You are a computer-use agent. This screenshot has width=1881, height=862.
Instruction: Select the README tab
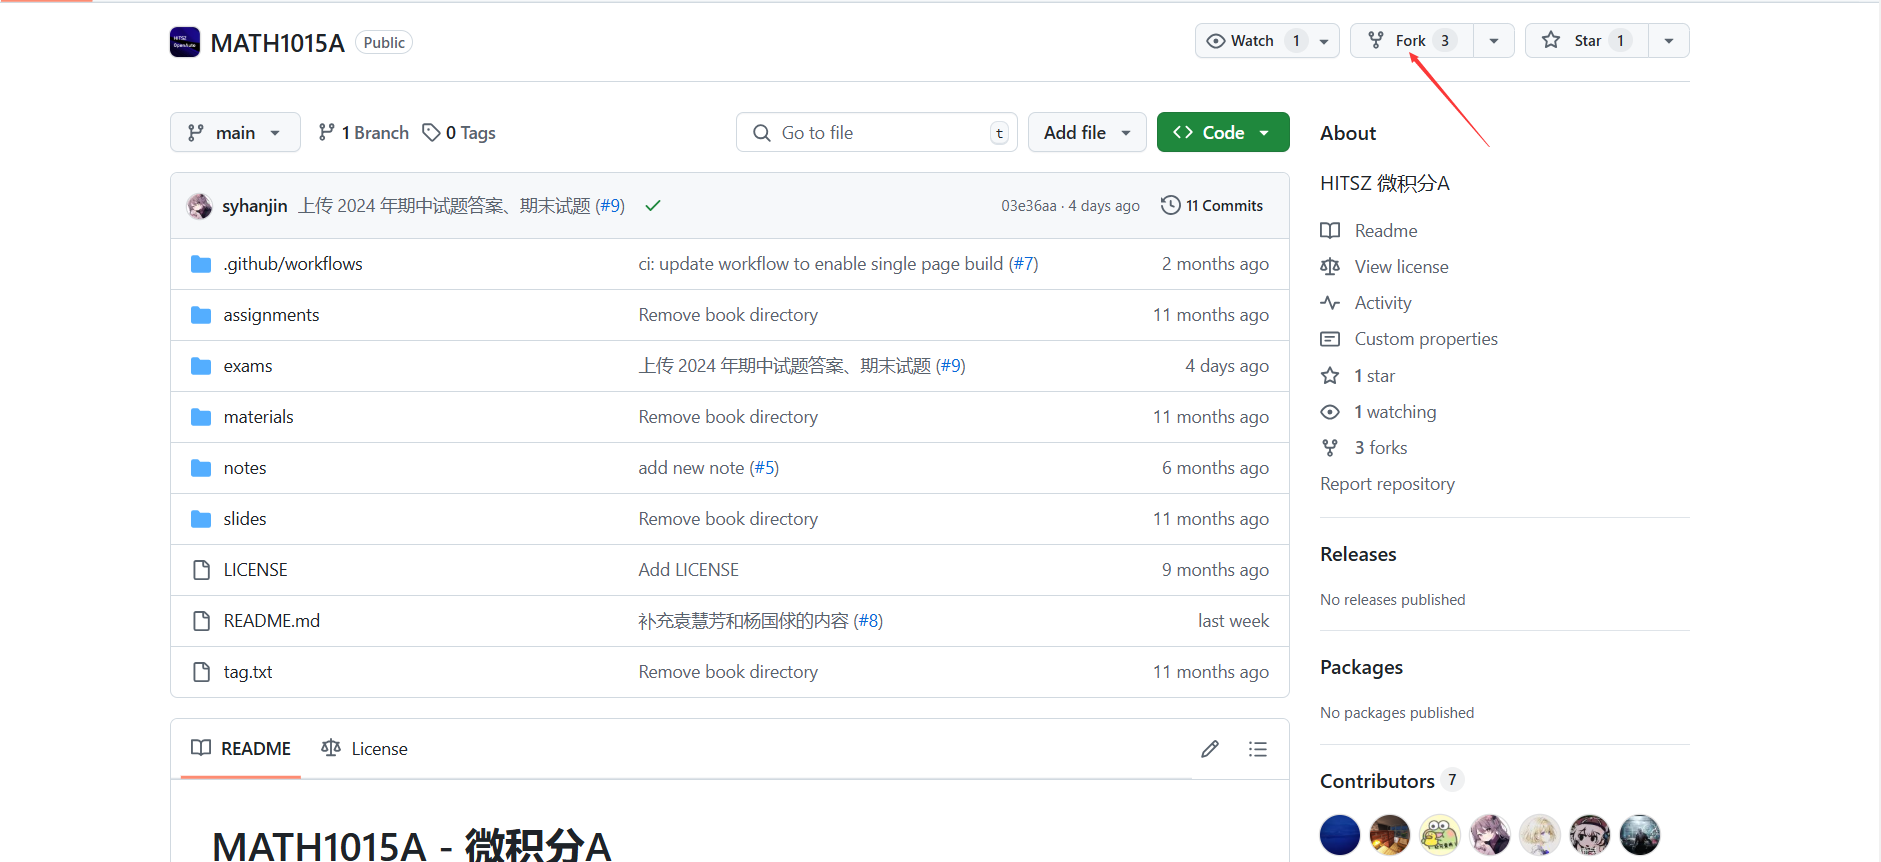tap(241, 749)
